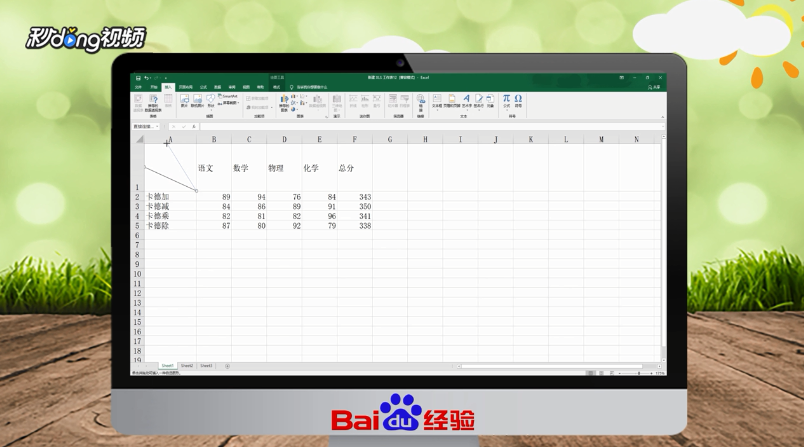Insert a Table from the ribbon
The height and width of the screenshot is (447, 804).
[168, 101]
